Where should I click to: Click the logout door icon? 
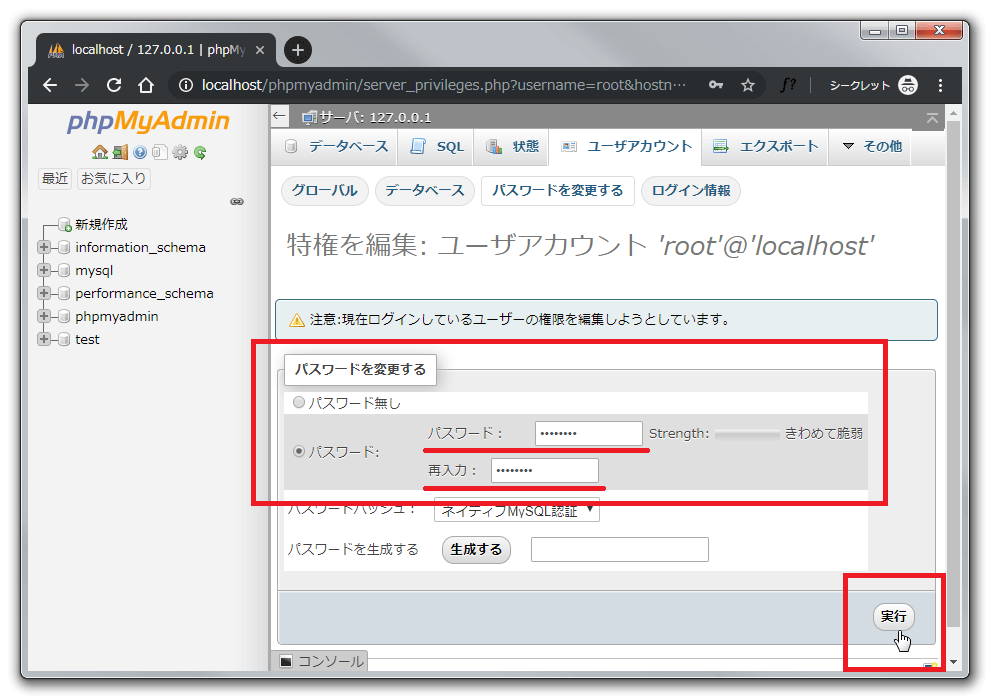pyautogui.click(x=120, y=153)
